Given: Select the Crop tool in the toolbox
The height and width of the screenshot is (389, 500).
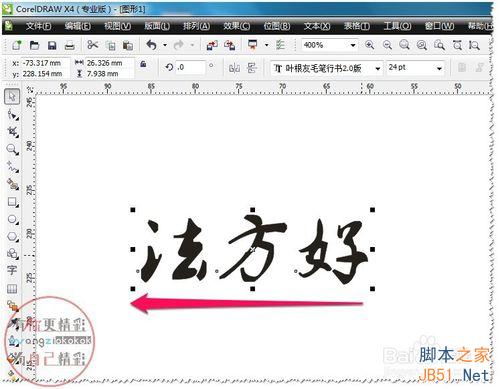Looking at the screenshot, I should [13, 132].
